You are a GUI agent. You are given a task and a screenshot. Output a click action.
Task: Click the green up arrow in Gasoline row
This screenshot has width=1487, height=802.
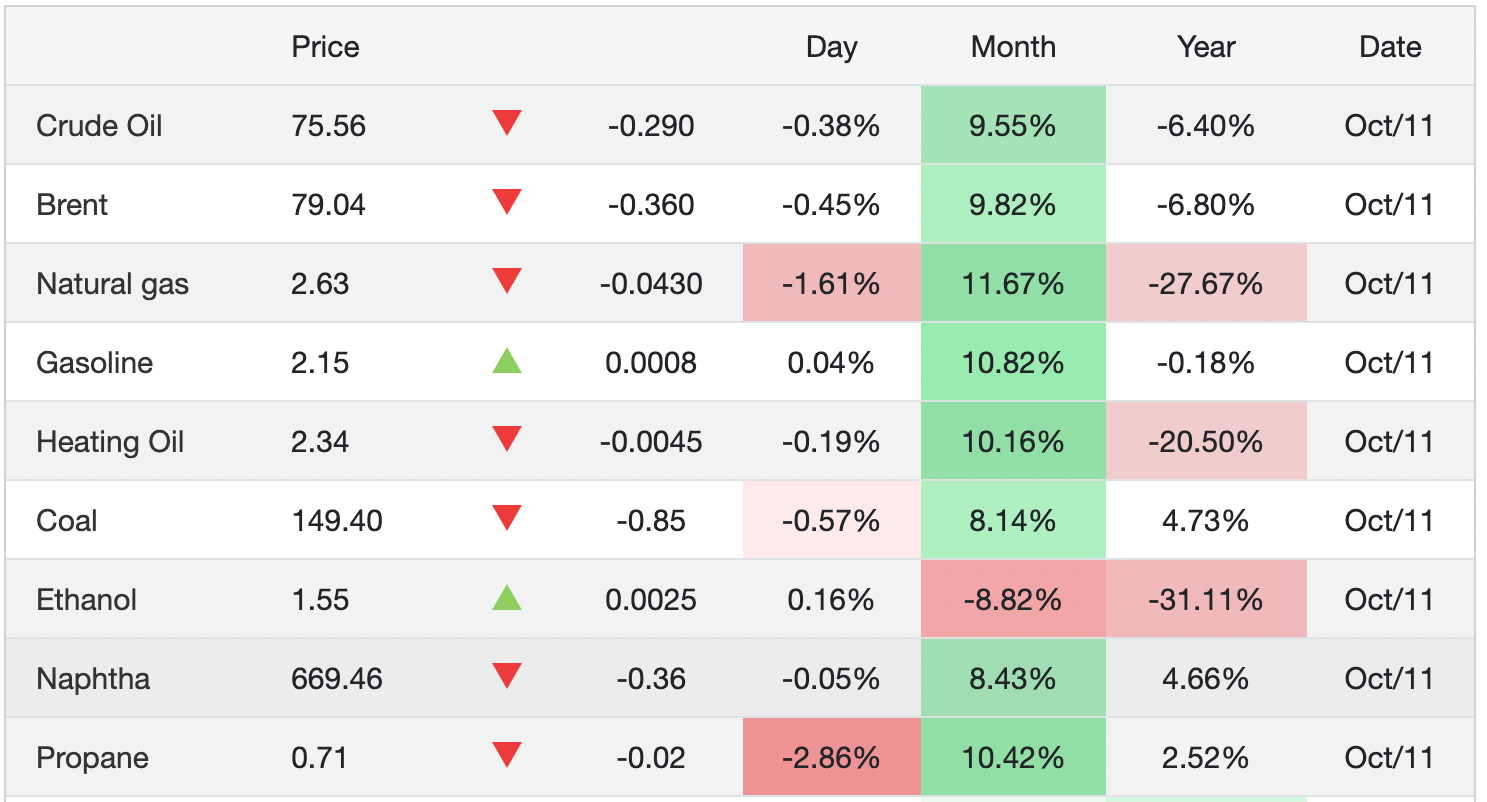point(507,361)
